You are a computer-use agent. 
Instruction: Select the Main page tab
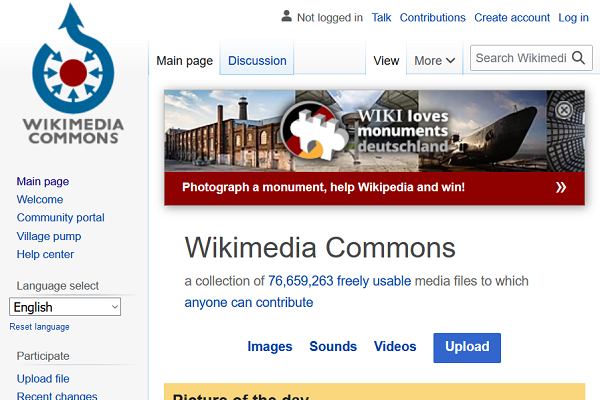click(x=184, y=61)
